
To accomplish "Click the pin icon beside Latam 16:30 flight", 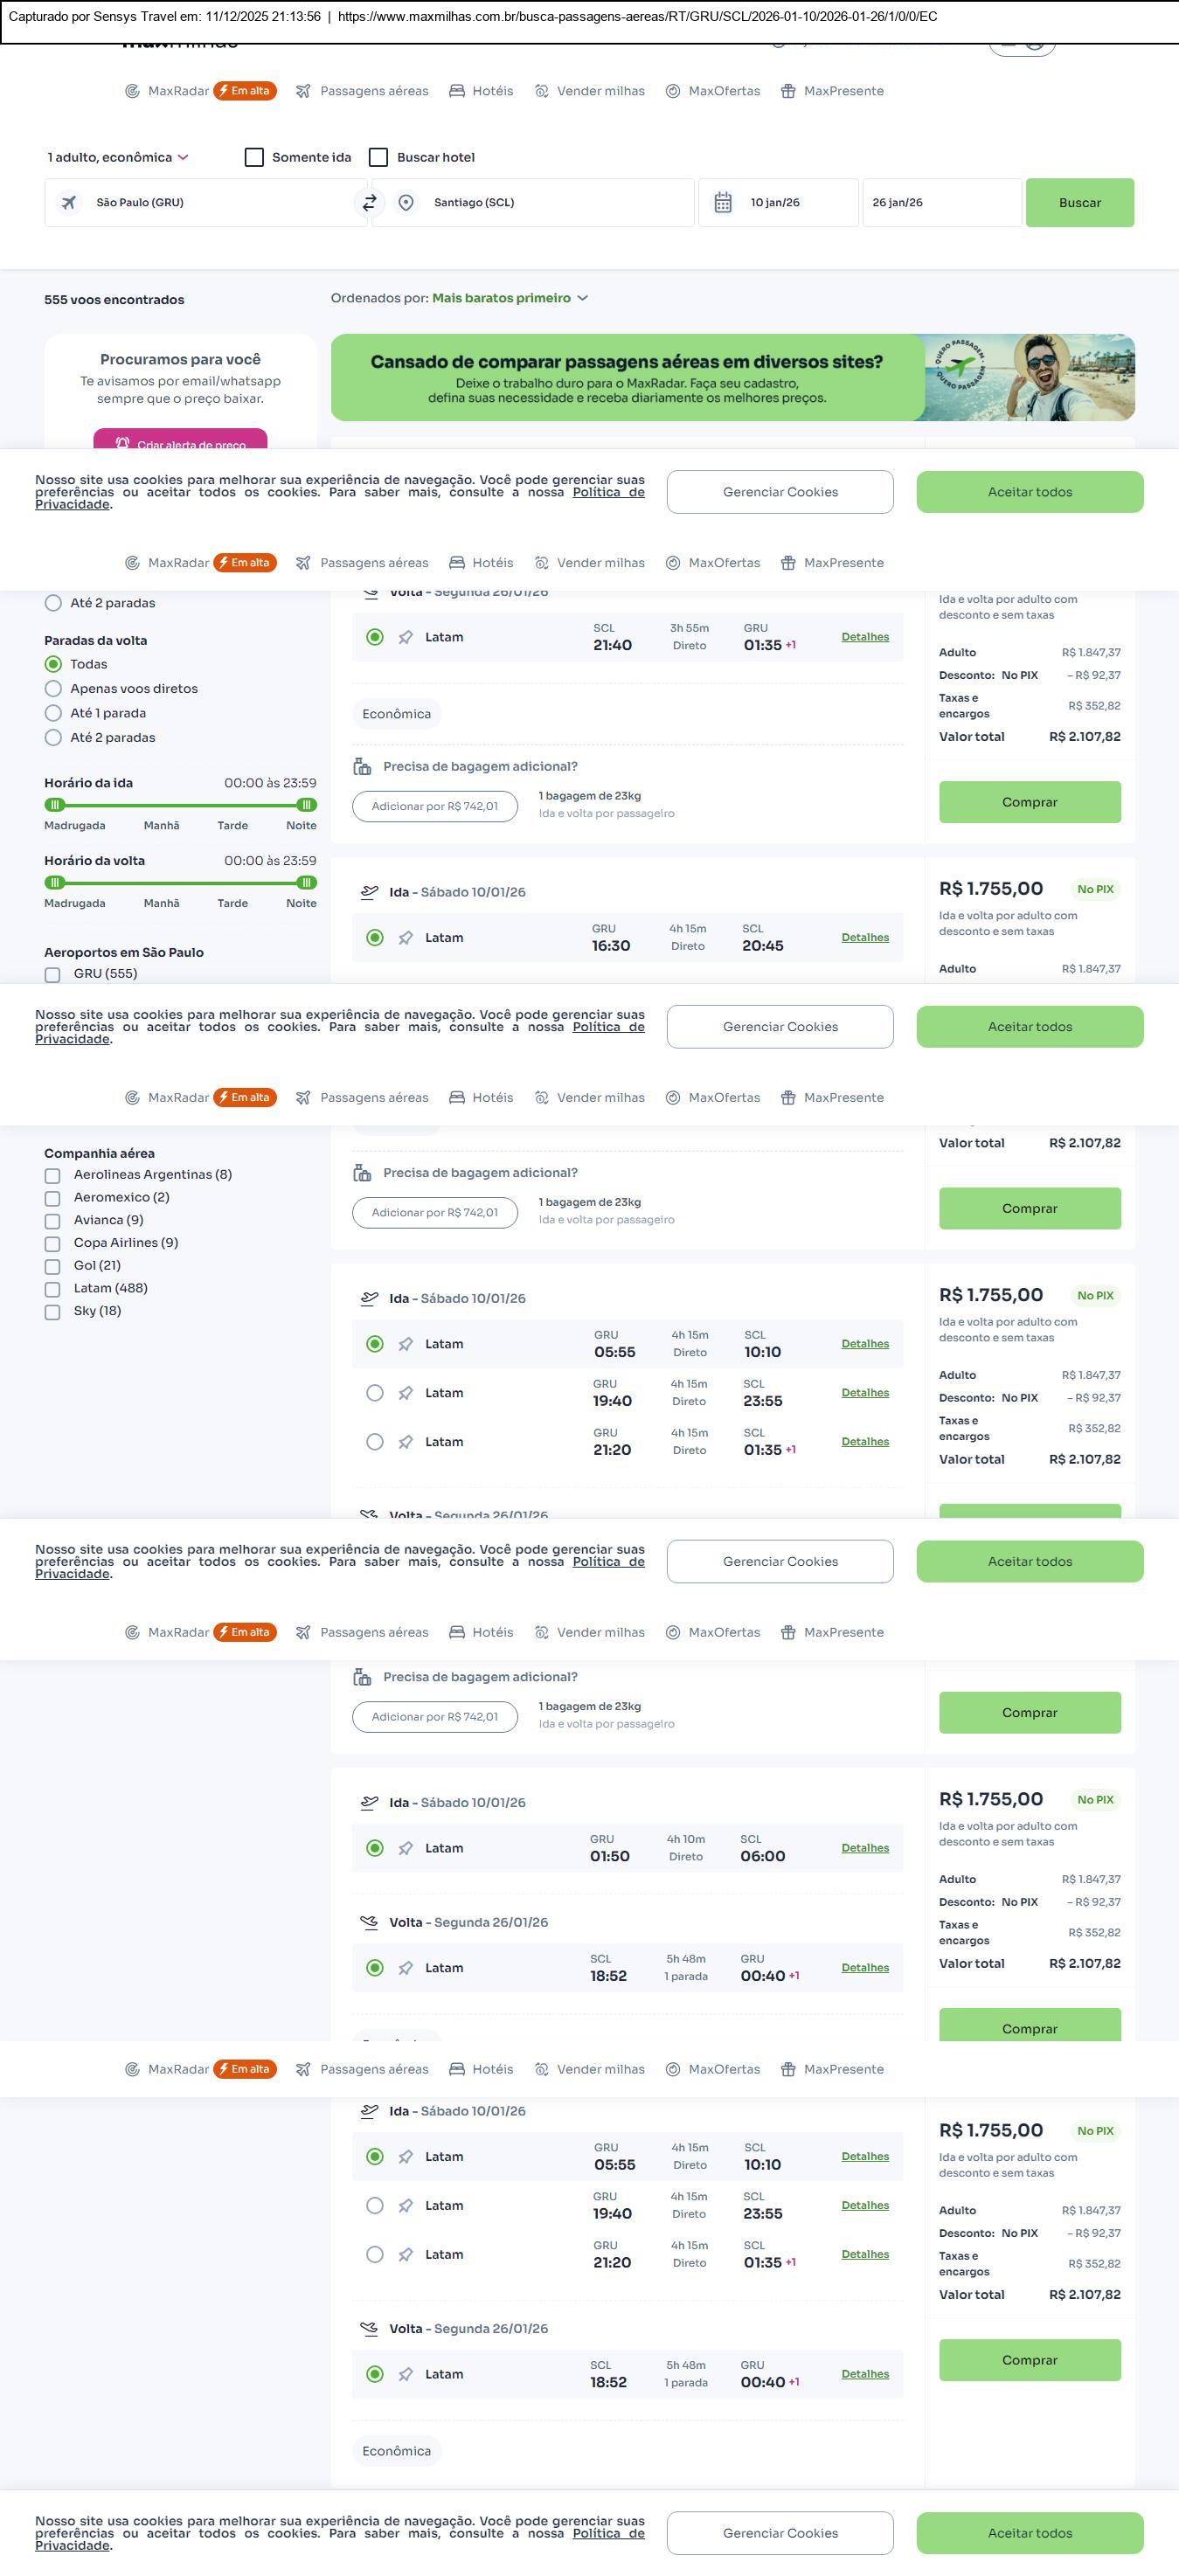I will click(406, 938).
